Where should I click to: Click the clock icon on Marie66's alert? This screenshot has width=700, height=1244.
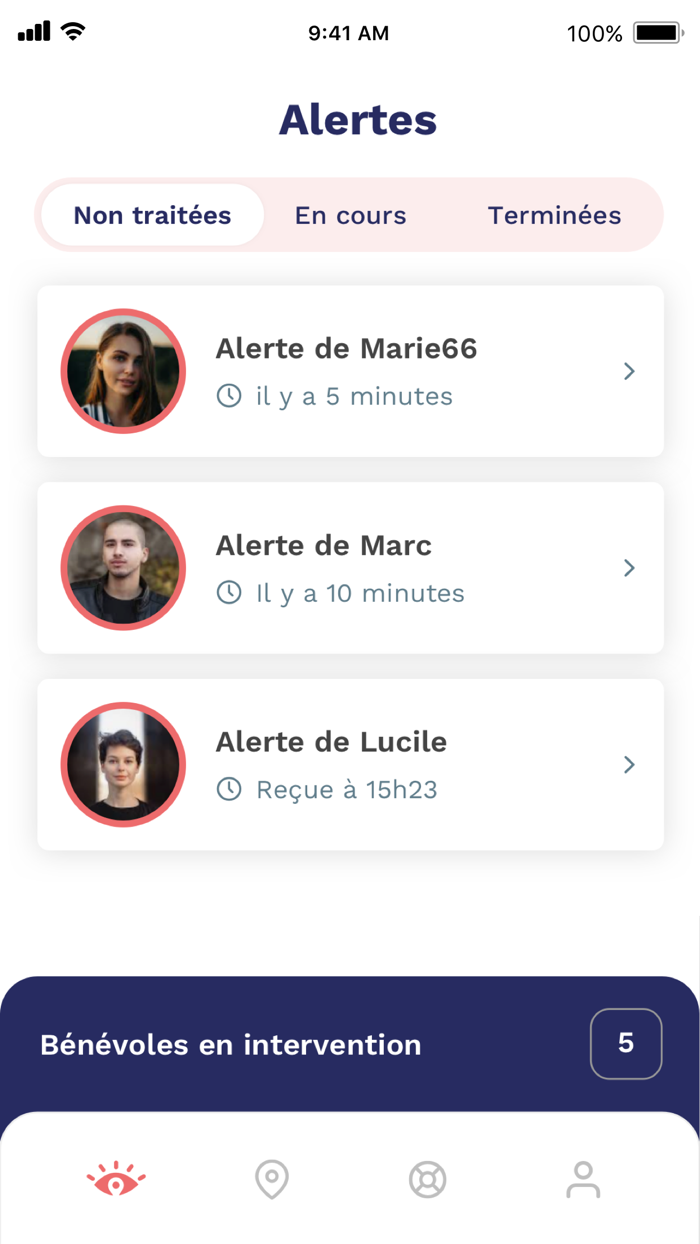click(228, 396)
